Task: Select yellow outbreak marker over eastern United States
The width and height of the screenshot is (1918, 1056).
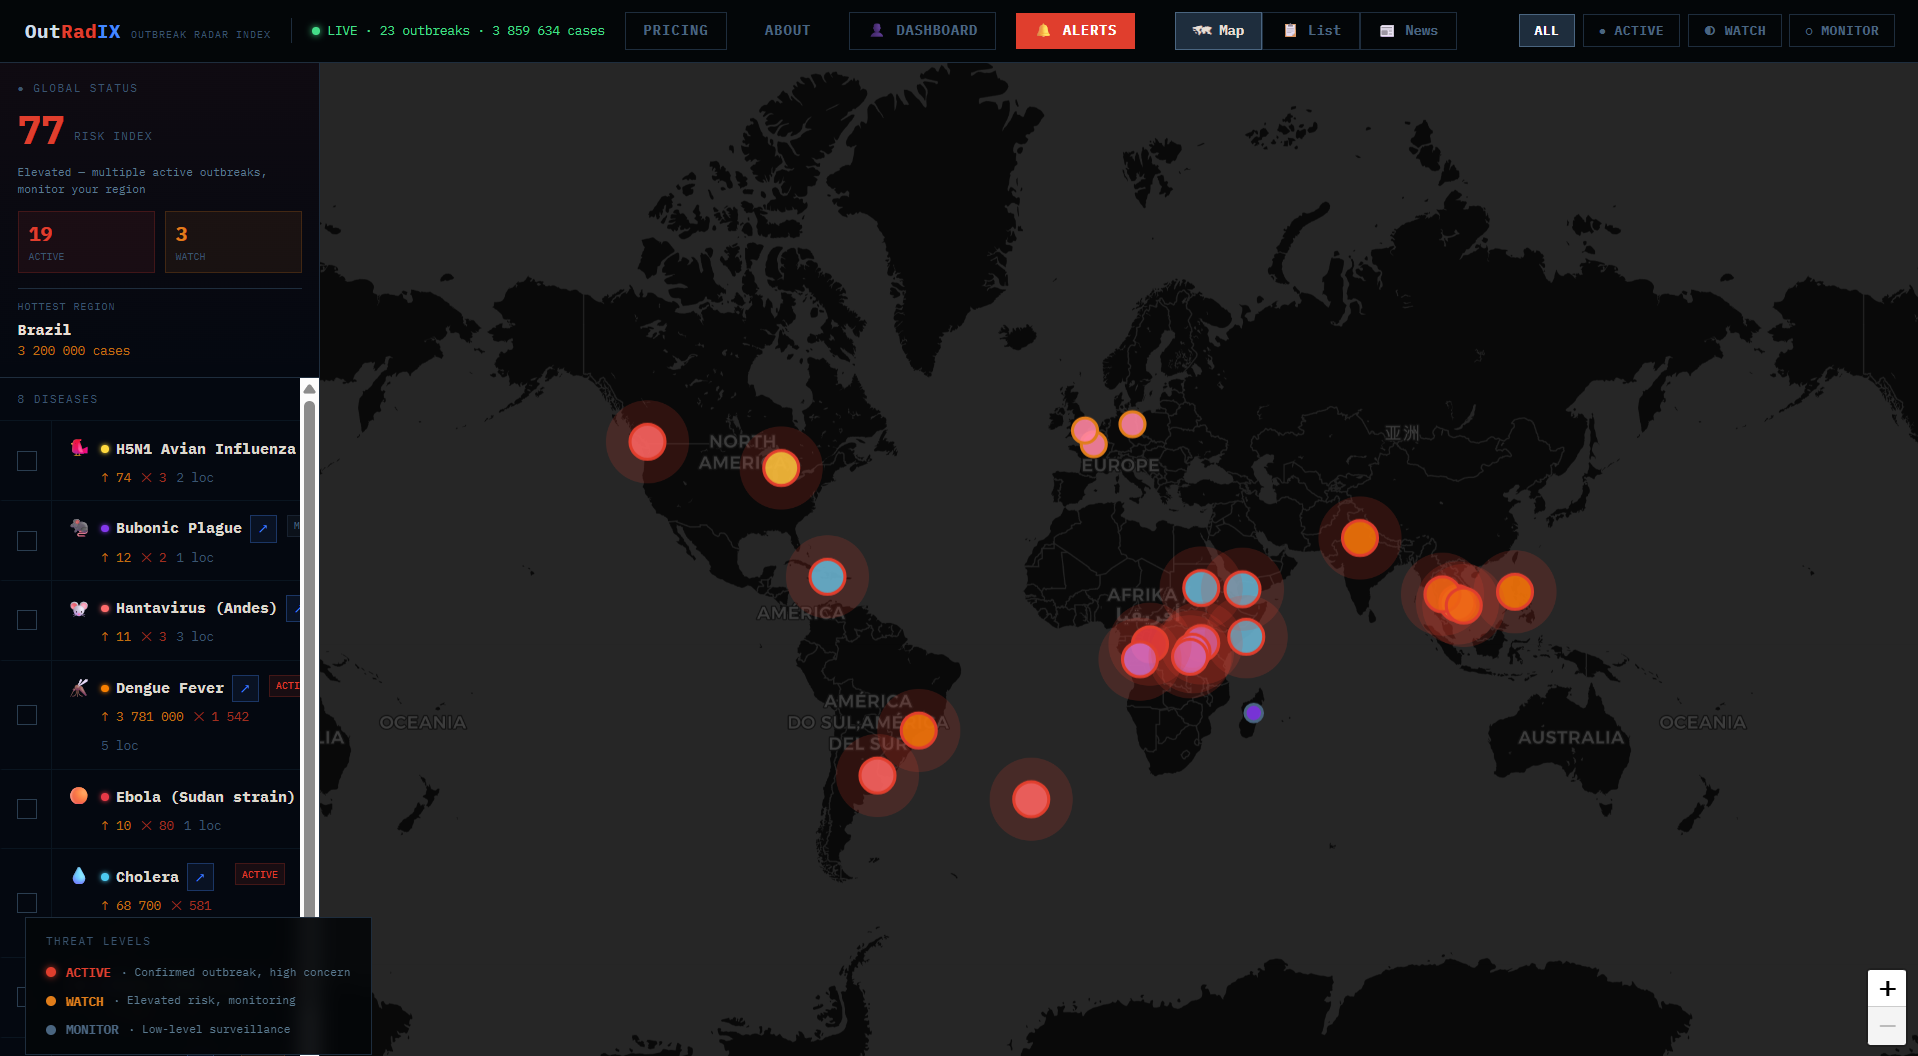Action: (x=781, y=467)
